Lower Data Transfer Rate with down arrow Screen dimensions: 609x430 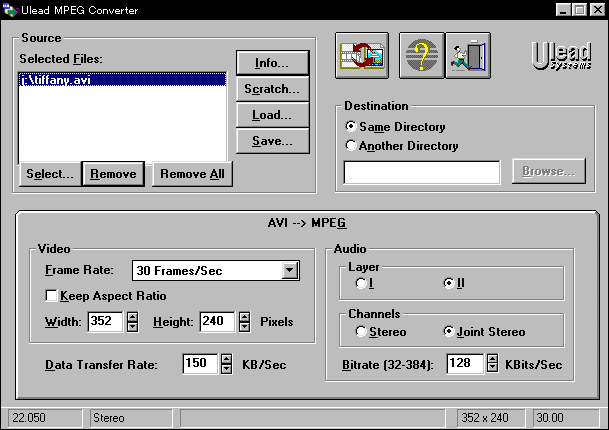pos(226,369)
